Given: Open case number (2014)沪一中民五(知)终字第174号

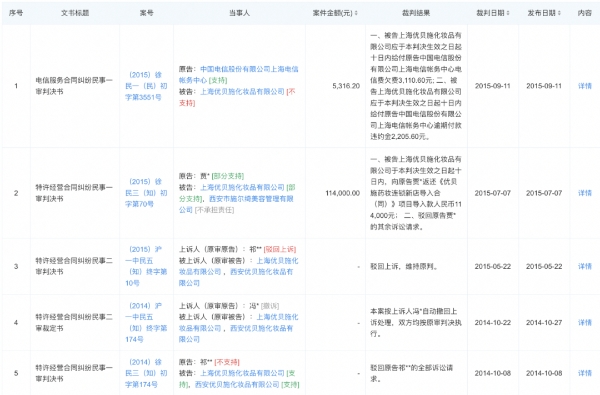Looking at the screenshot, I should [x=146, y=322].
